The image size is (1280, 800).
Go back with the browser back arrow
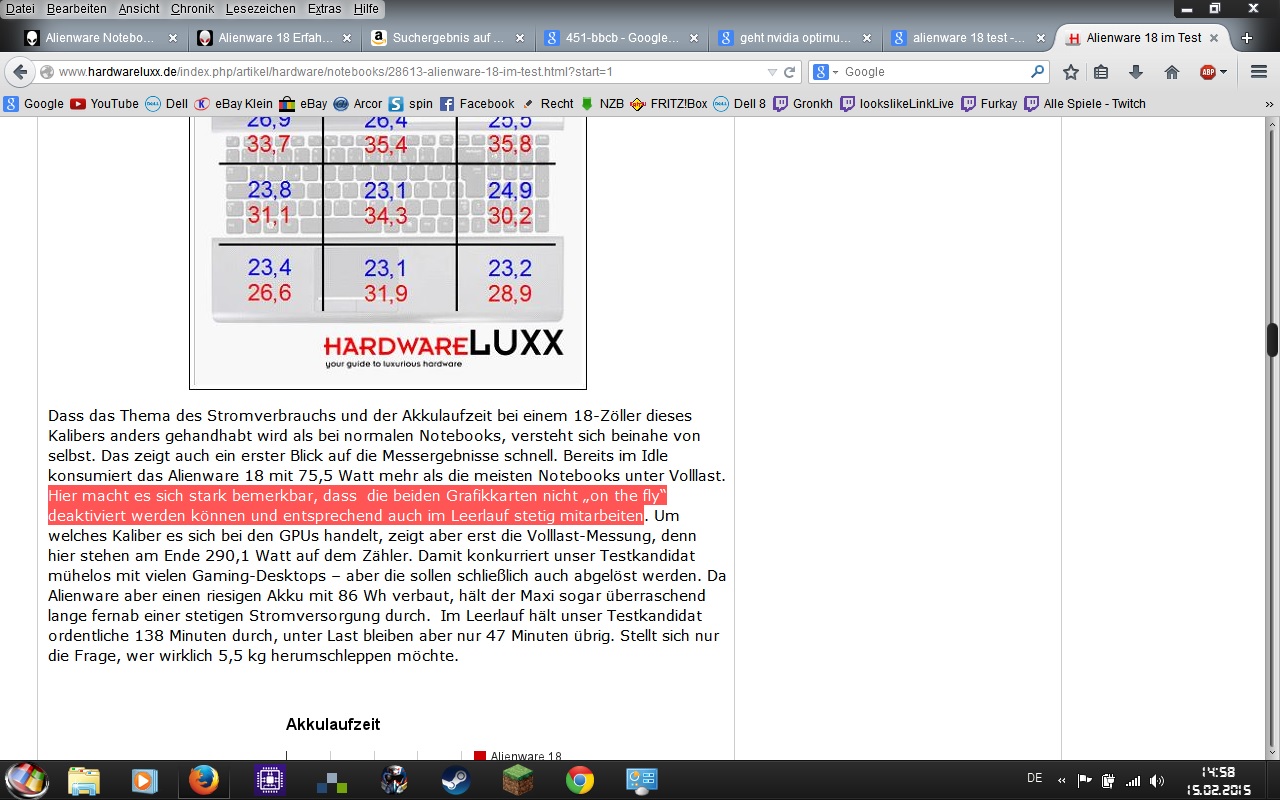point(20,72)
